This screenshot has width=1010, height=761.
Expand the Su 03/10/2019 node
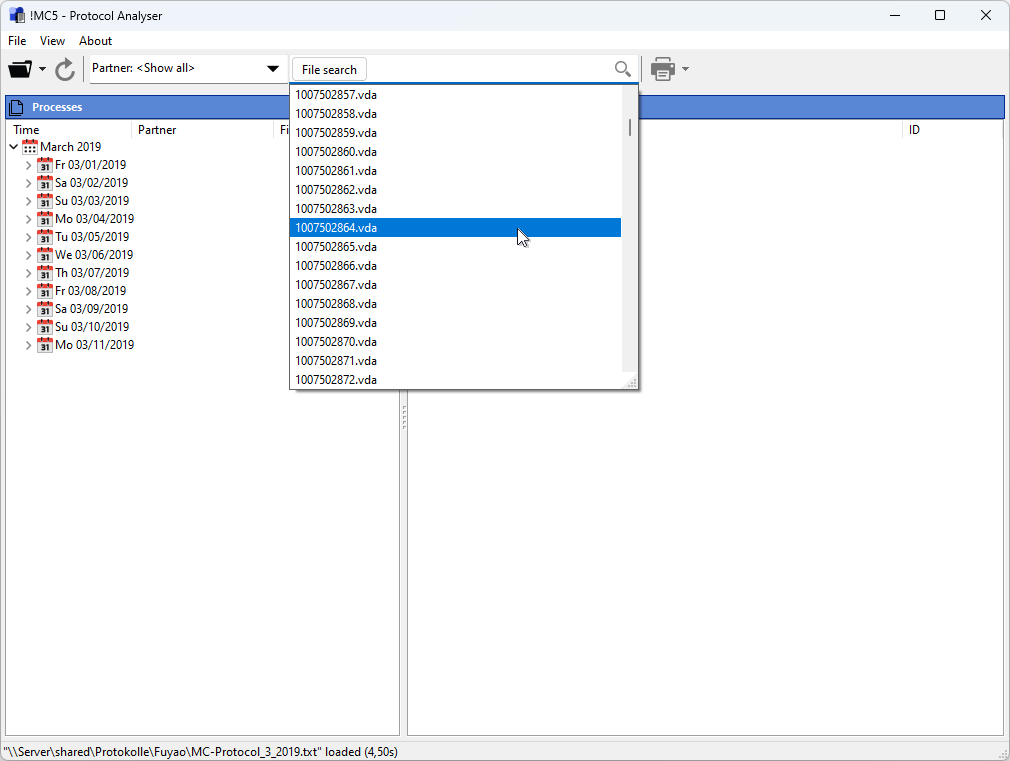pyautogui.click(x=28, y=327)
